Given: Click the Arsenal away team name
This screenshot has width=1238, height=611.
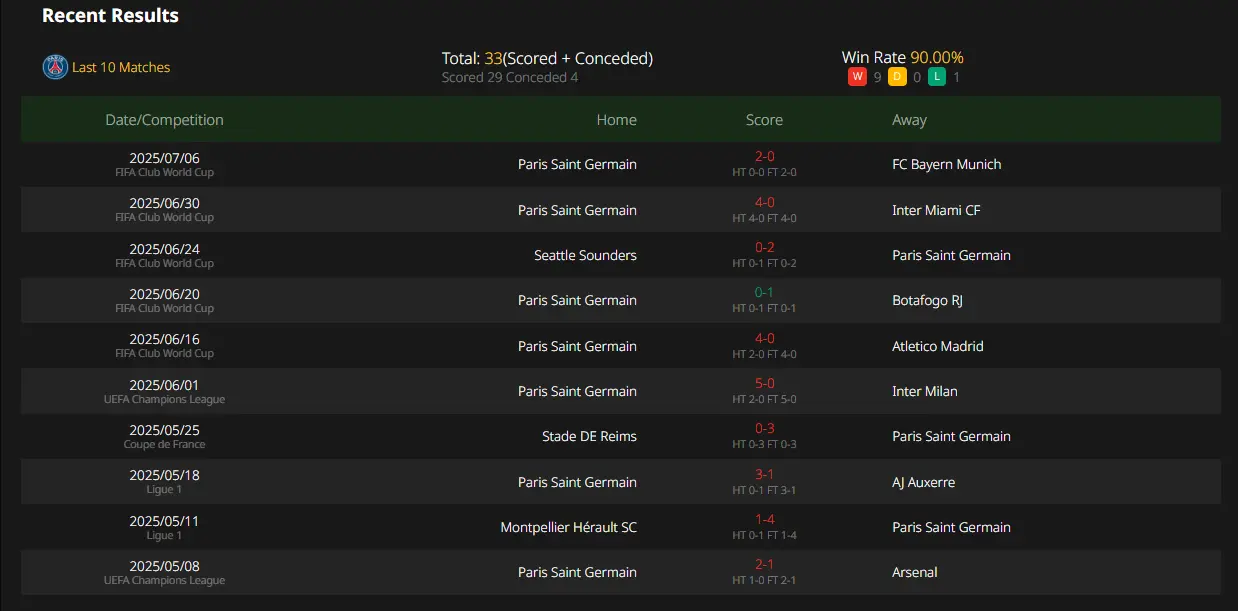Looking at the screenshot, I should pos(915,572).
